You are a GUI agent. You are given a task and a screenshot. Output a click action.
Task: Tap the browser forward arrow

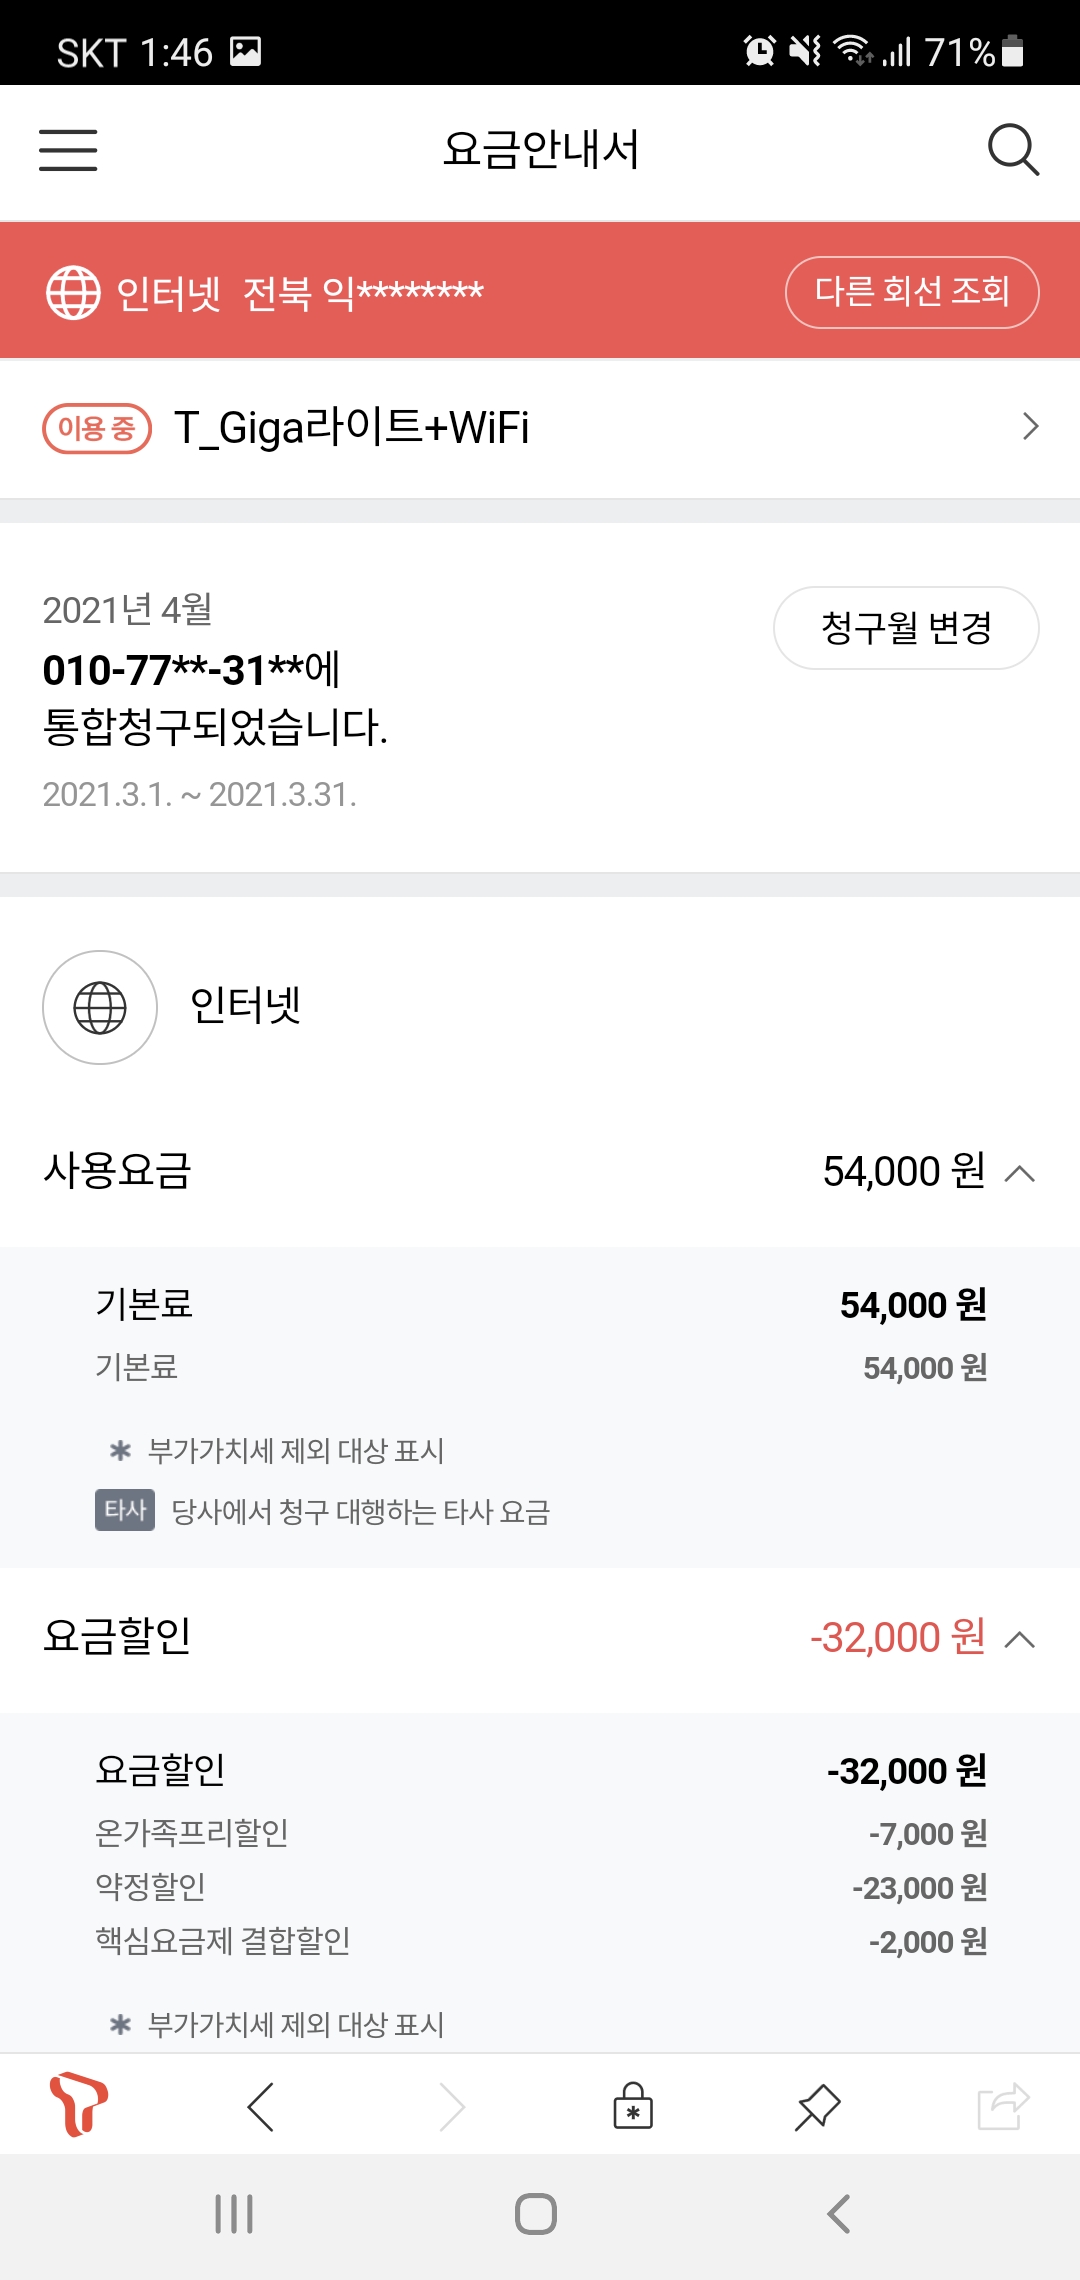click(x=452, y=2107)
